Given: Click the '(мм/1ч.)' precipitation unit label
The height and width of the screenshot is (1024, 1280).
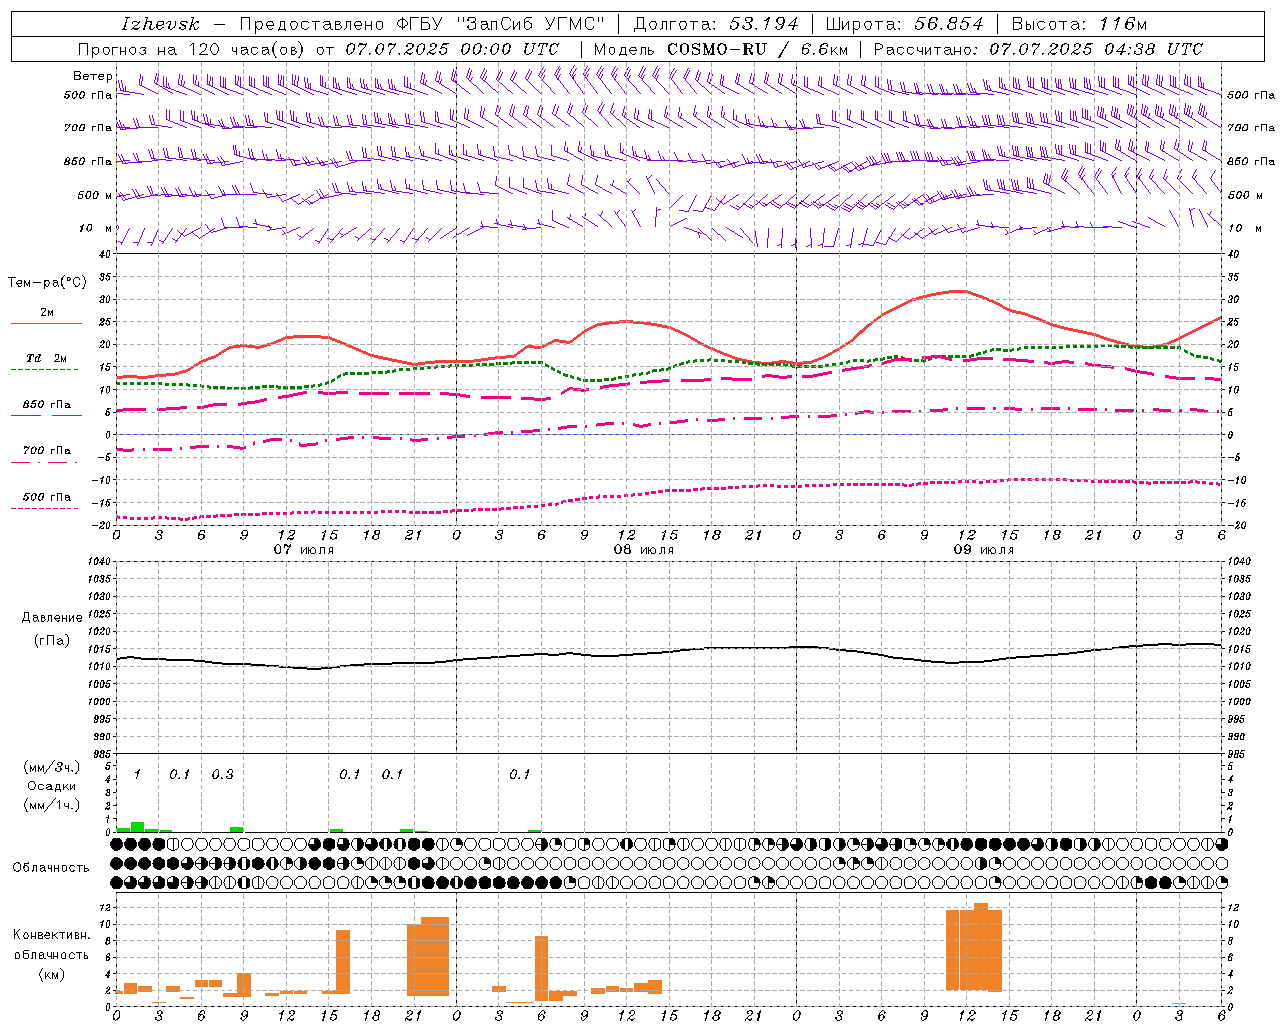Looking at the screenshot, I should pyautogui.click(x=51, y=805).
